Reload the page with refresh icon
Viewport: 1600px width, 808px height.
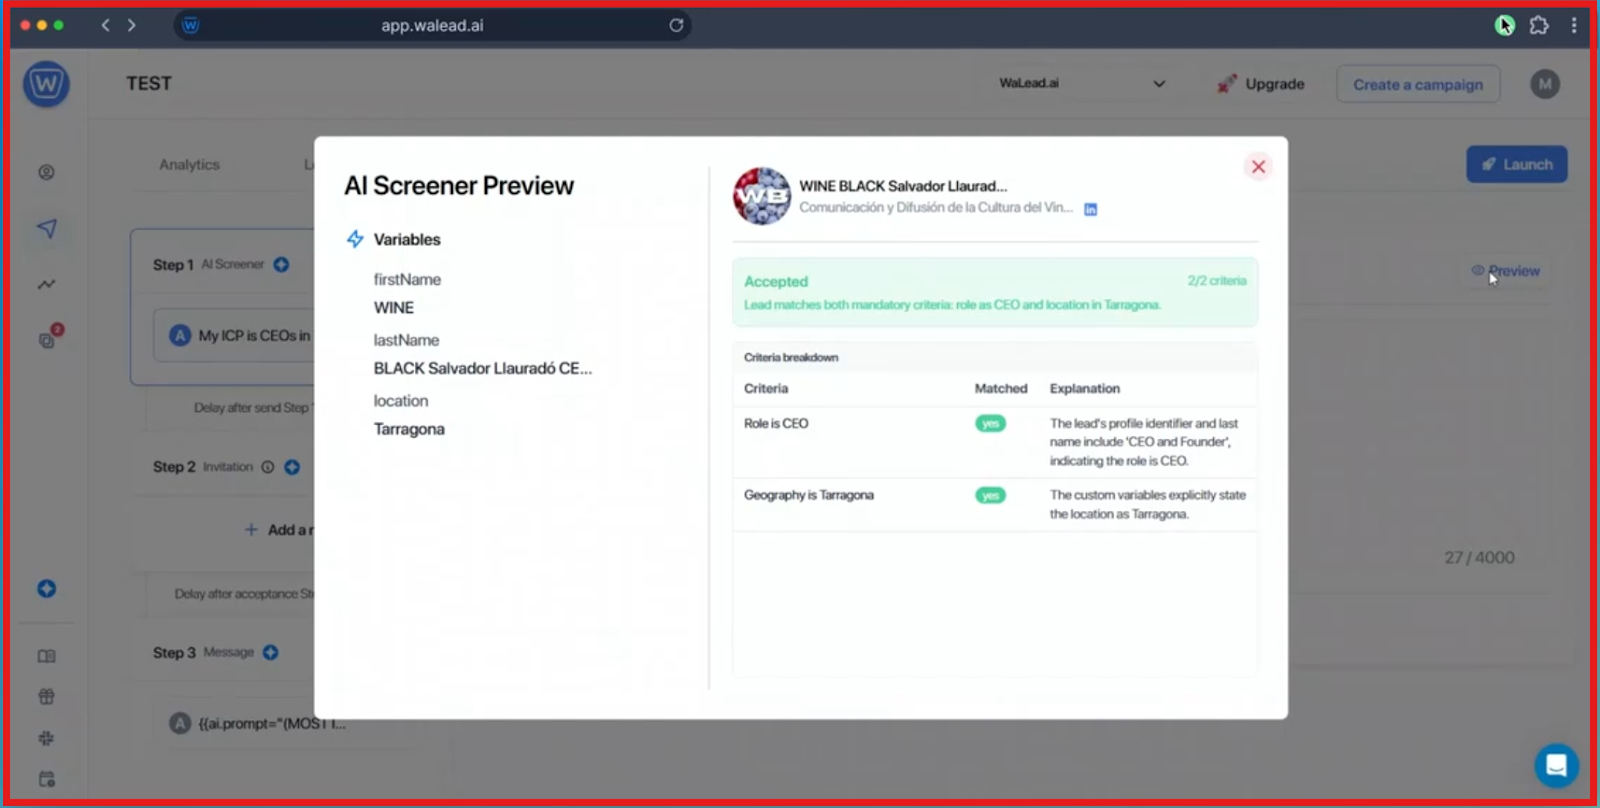676,25
